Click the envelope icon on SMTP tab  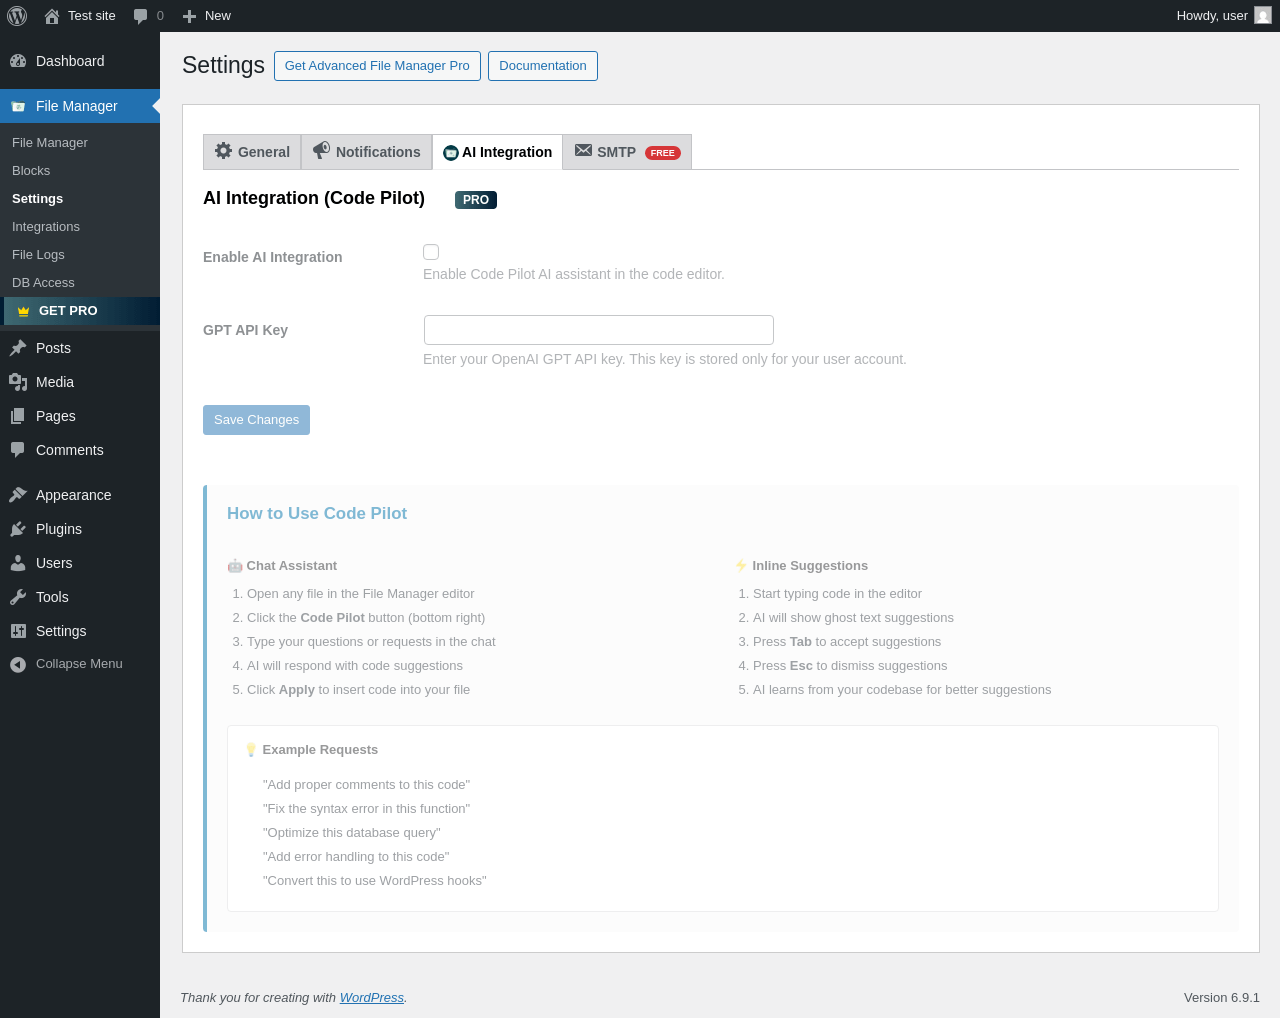(x=583, y=150)
